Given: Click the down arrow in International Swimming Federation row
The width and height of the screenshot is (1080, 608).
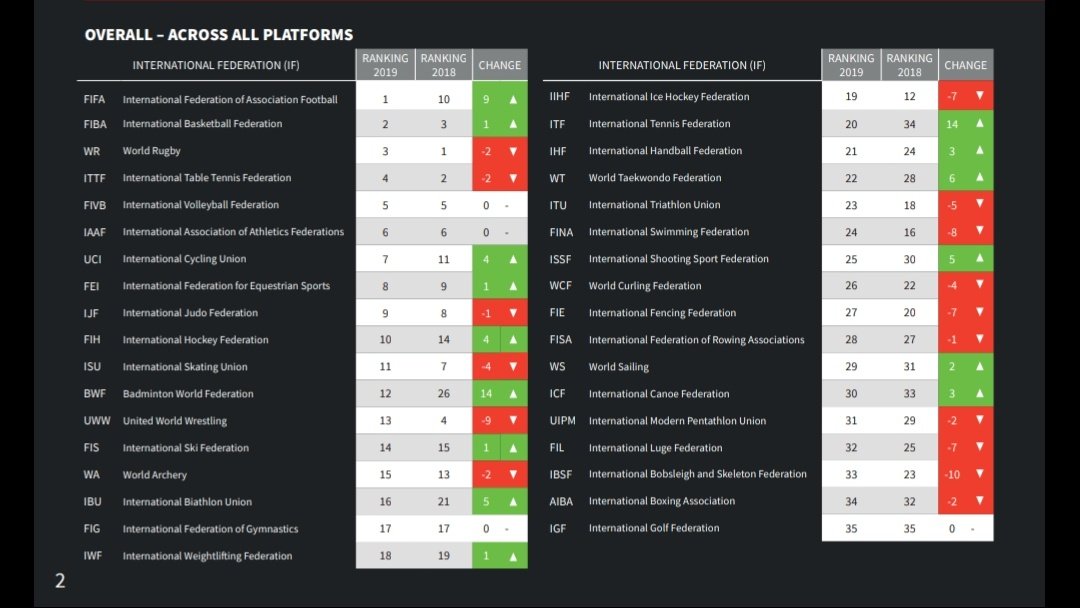Looking at the screenshot, I should click(979, 231).
